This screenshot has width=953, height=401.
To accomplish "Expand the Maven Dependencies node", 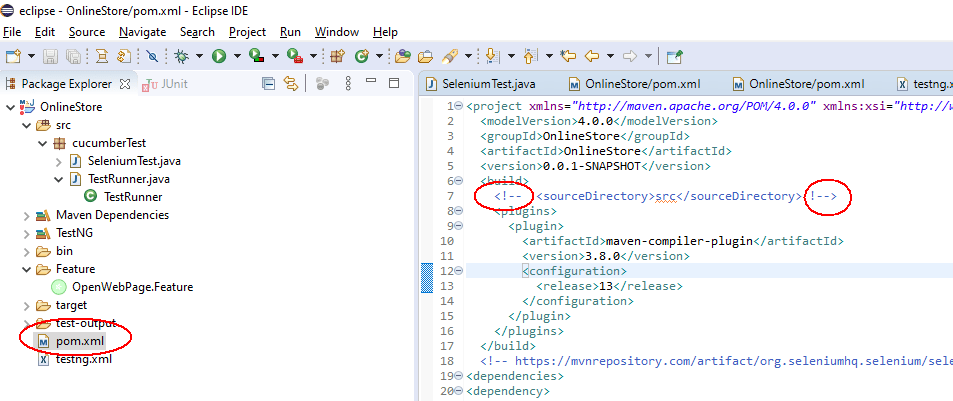I will coord(26,215).
